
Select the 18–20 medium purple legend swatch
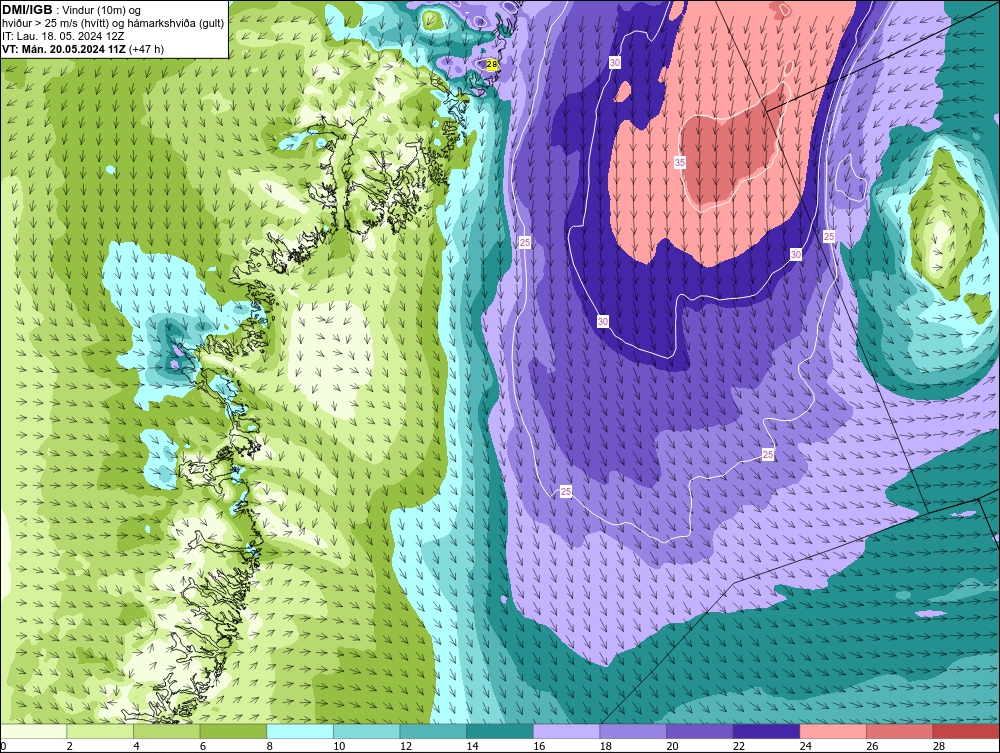pyautogui.click(x=633, y=731)
